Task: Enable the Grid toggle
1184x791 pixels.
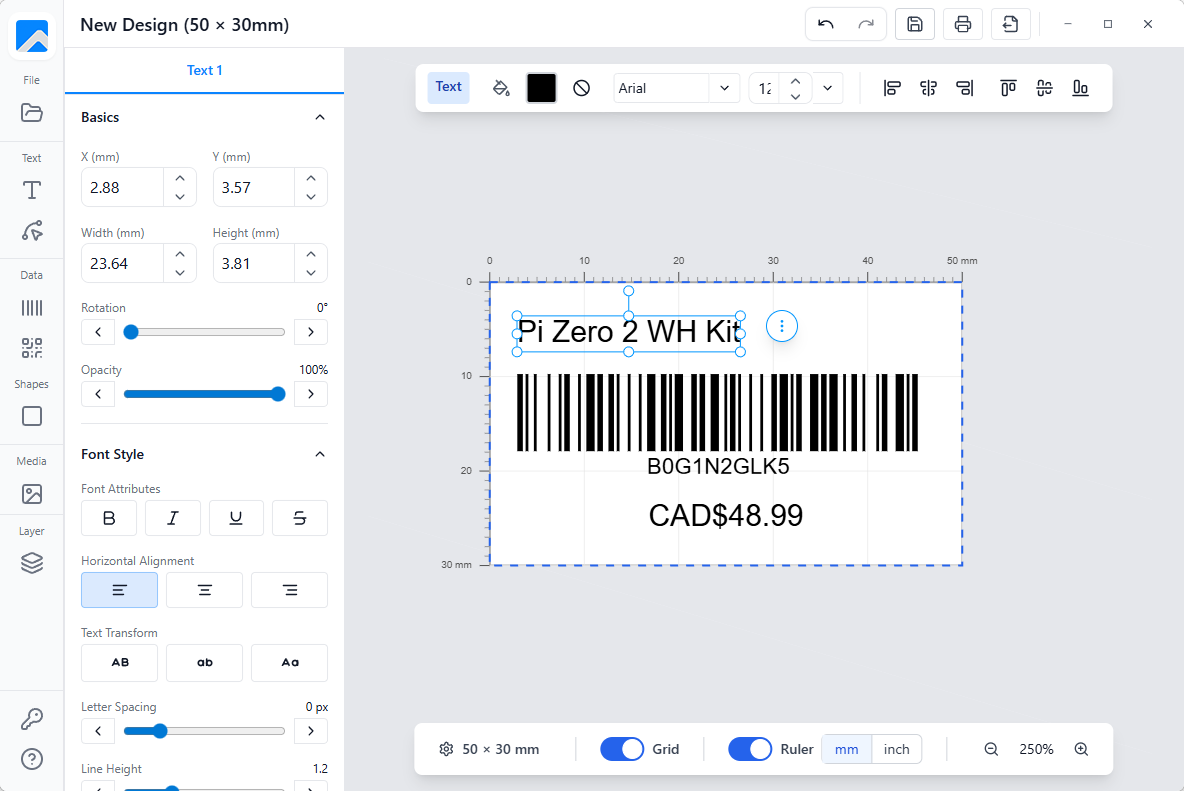Action: pyautogui.click(x=621, y=748)
